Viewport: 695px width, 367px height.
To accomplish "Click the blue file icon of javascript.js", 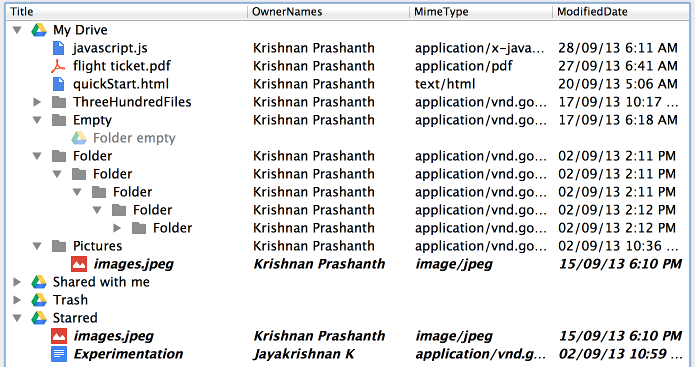I will tap(59, 48).
